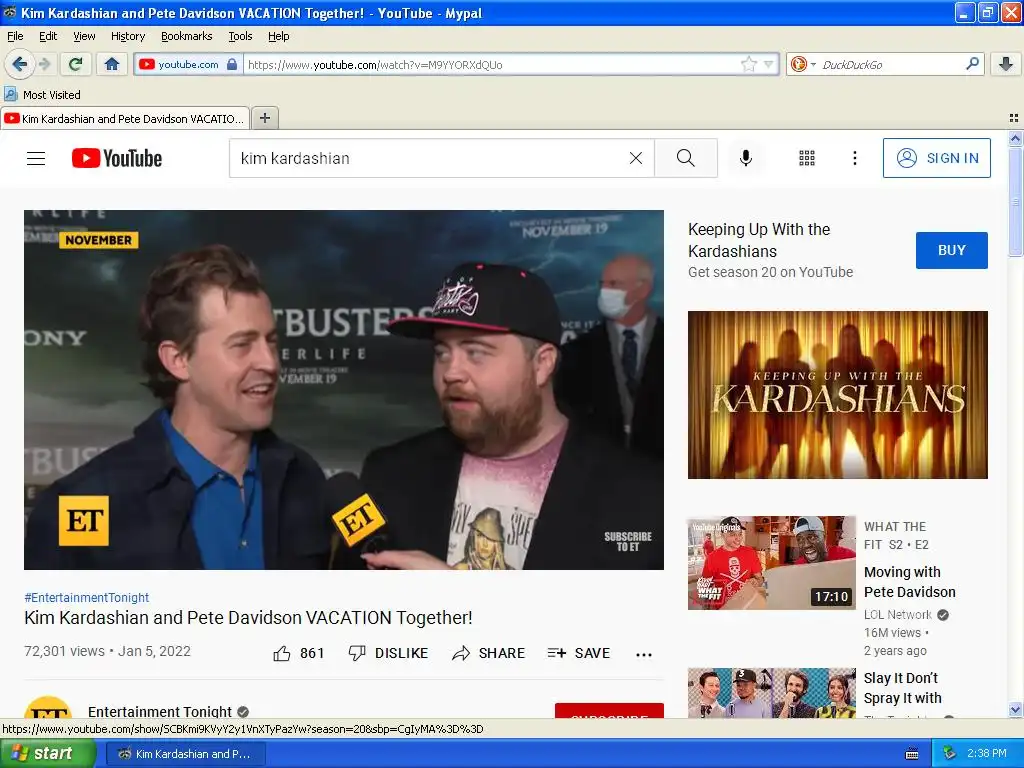The width and height of the screenshot is (1024, 768).
Task: Open YouTube hamburger guide menu
Action: [x=36, y=158]
